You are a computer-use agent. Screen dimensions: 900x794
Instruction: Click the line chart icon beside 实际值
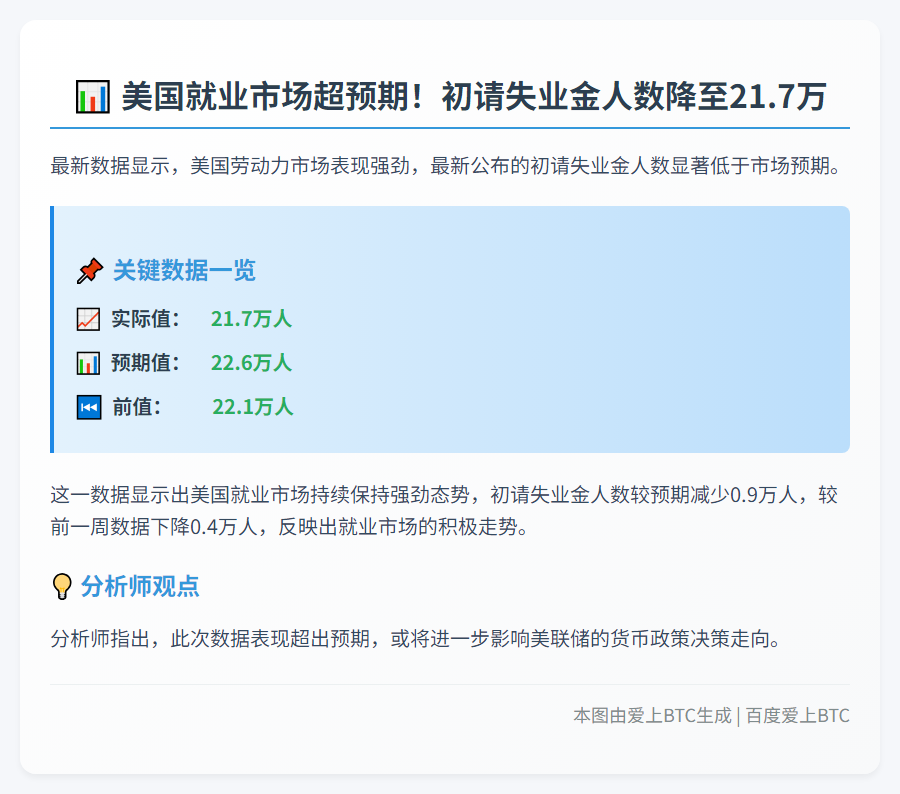[88, 319]
